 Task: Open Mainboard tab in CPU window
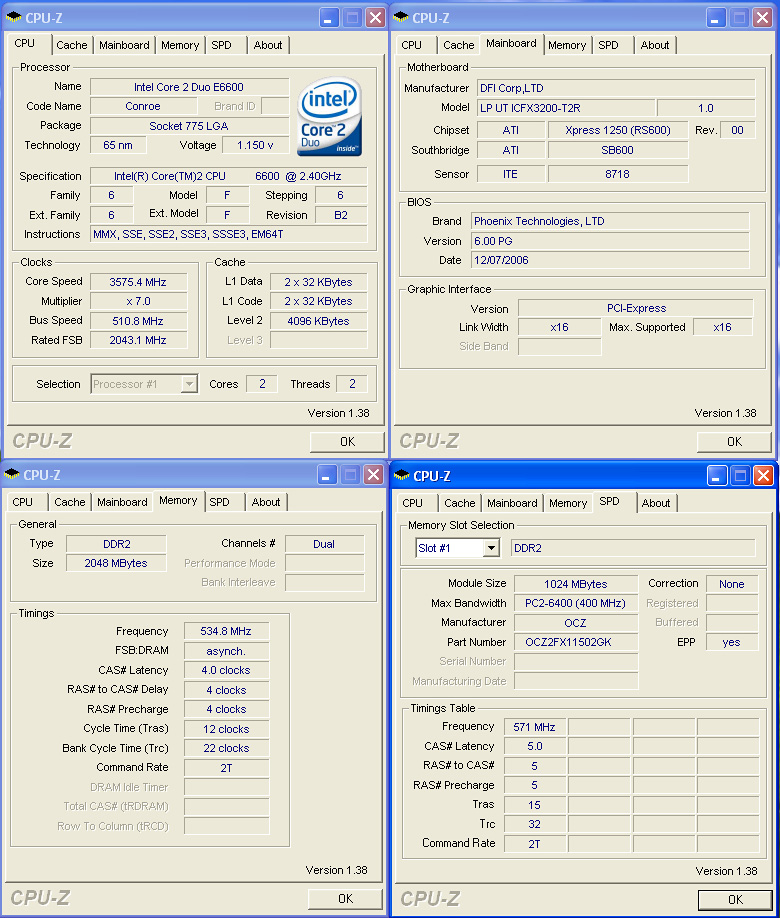point(124,45)
